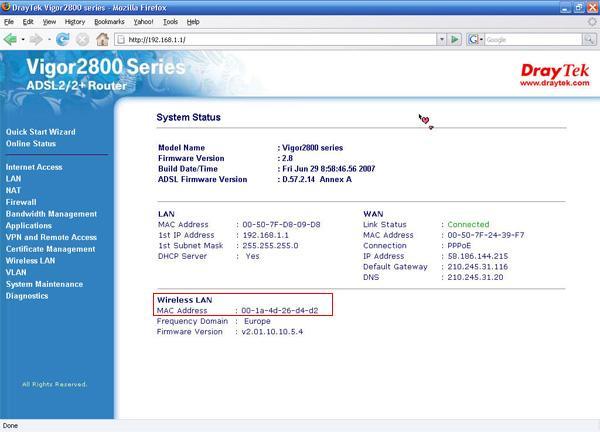Screen dimensions: 600x432
Task: Go to the Home page icon
Action: tap(102, 39)
